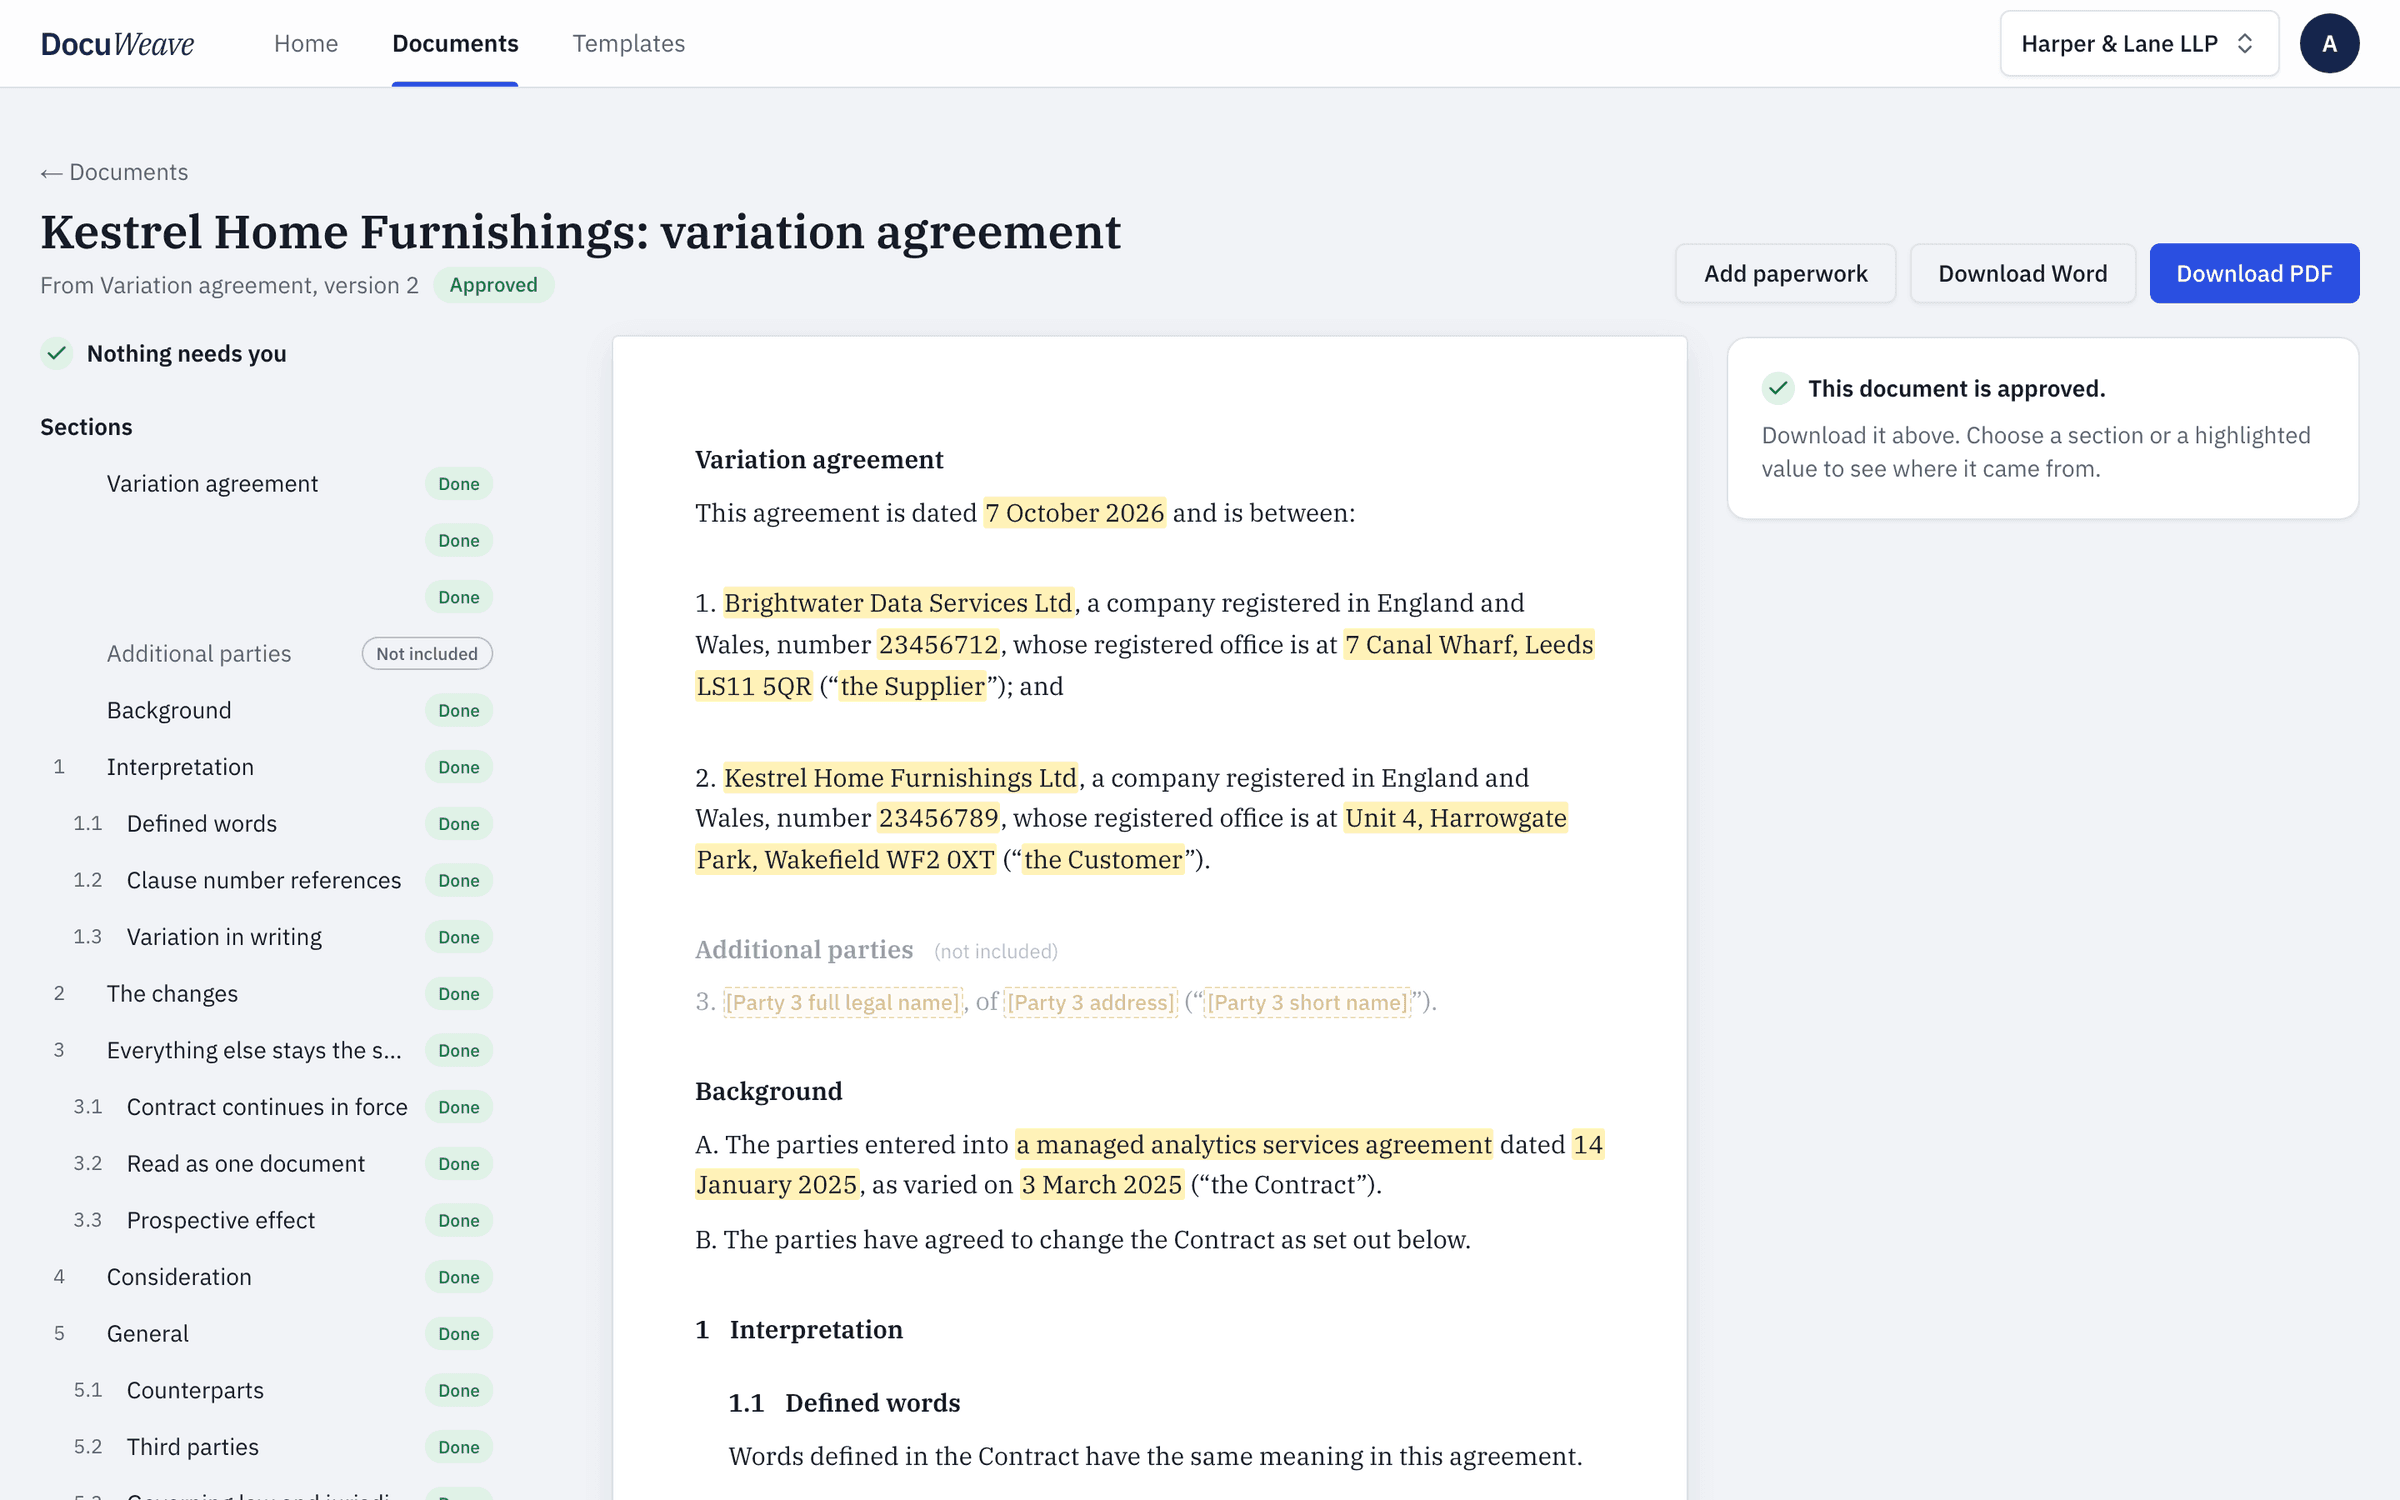Open 1.3 Variation in writing section
The width and height of the screenshot is (2400, 1500).
click(x=268, y=937)
